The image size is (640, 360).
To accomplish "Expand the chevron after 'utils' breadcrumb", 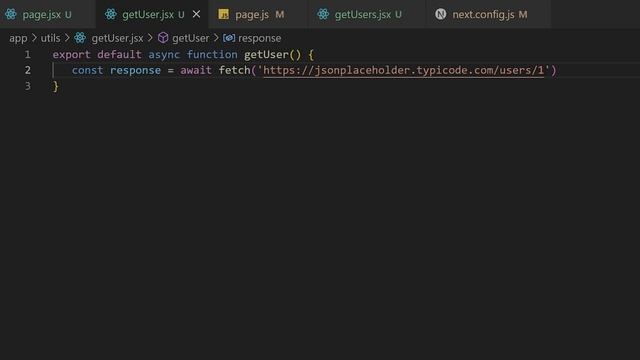I will tap(67, 38).
